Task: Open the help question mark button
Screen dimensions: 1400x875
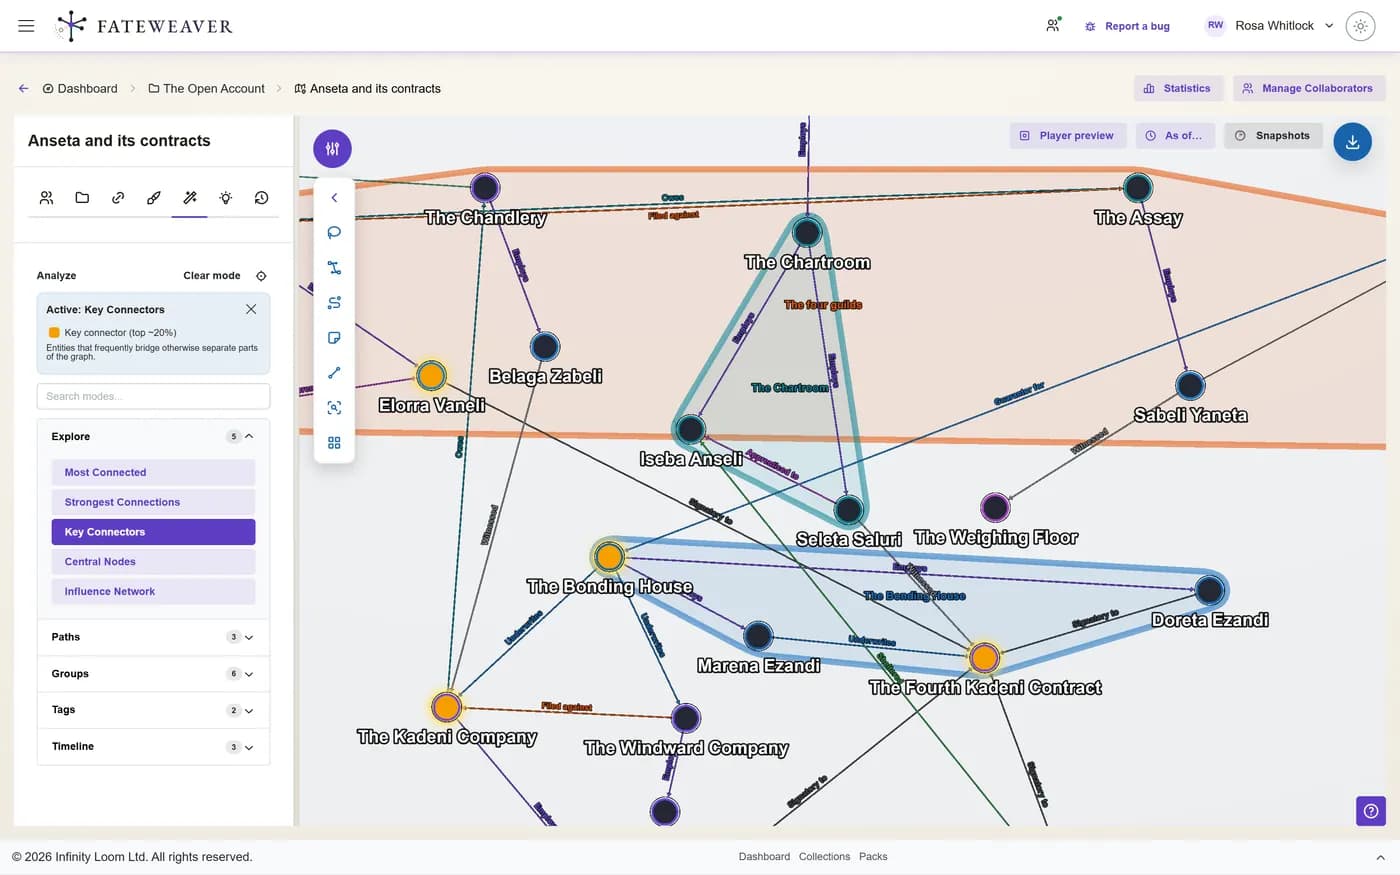Action: 1371,811
